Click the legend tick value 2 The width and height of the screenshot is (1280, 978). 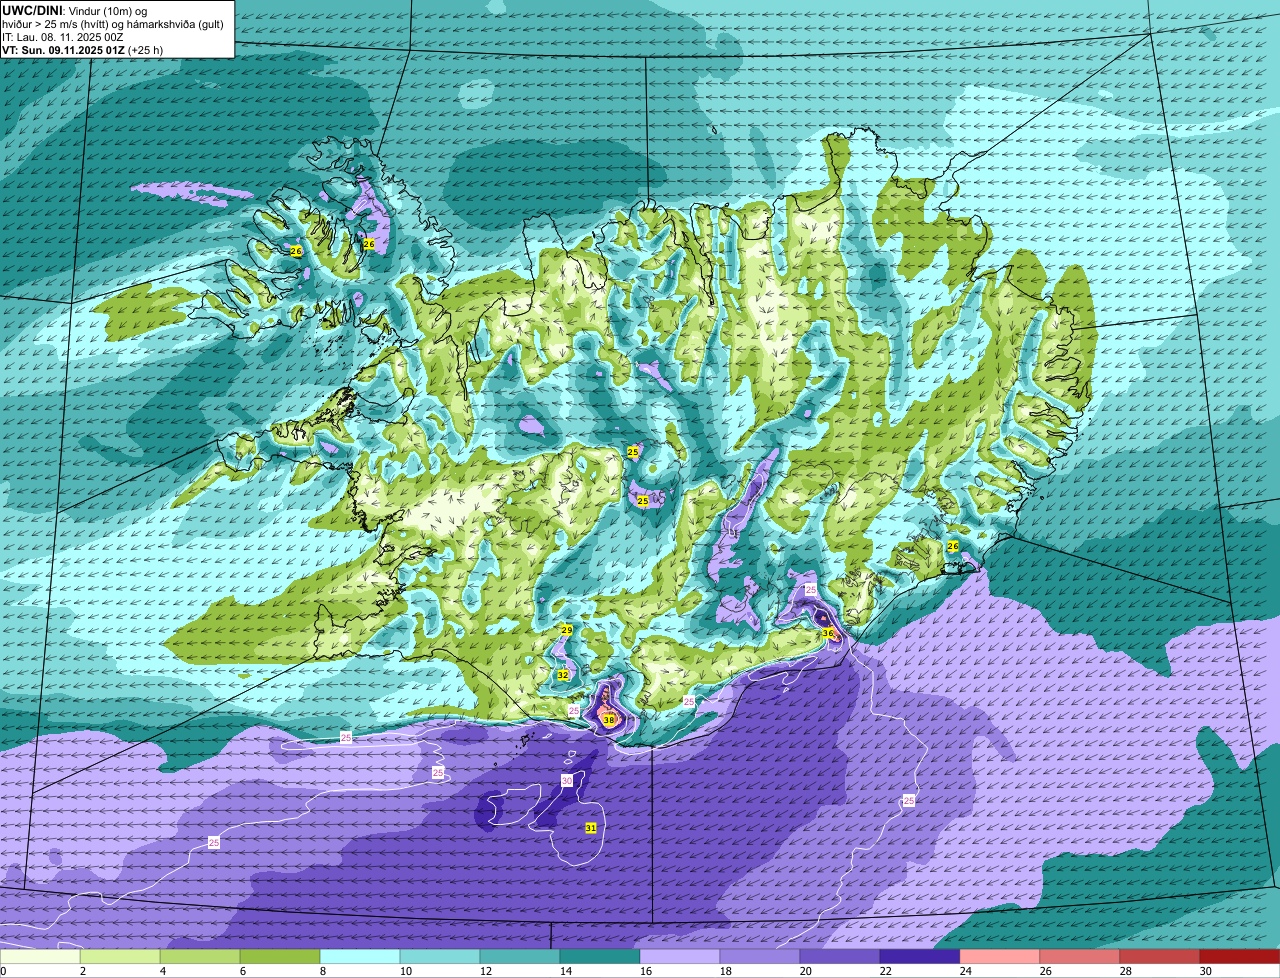click(x=83, y=971)
